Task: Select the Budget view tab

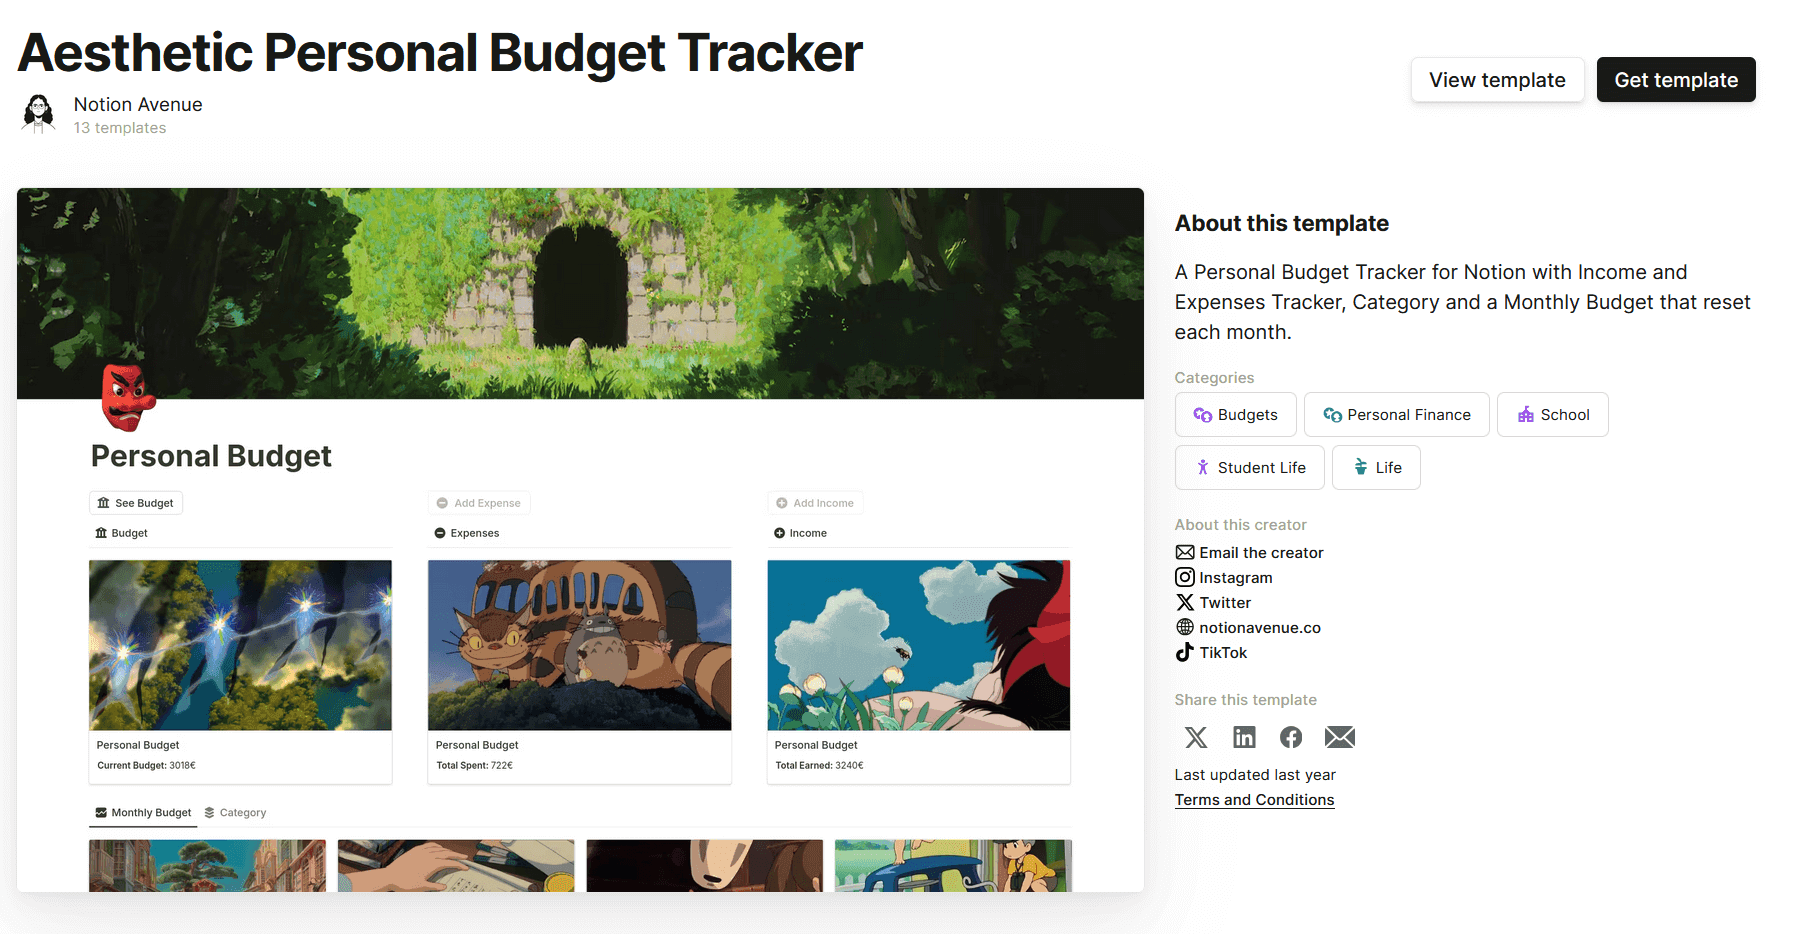Action: point(121,533)
